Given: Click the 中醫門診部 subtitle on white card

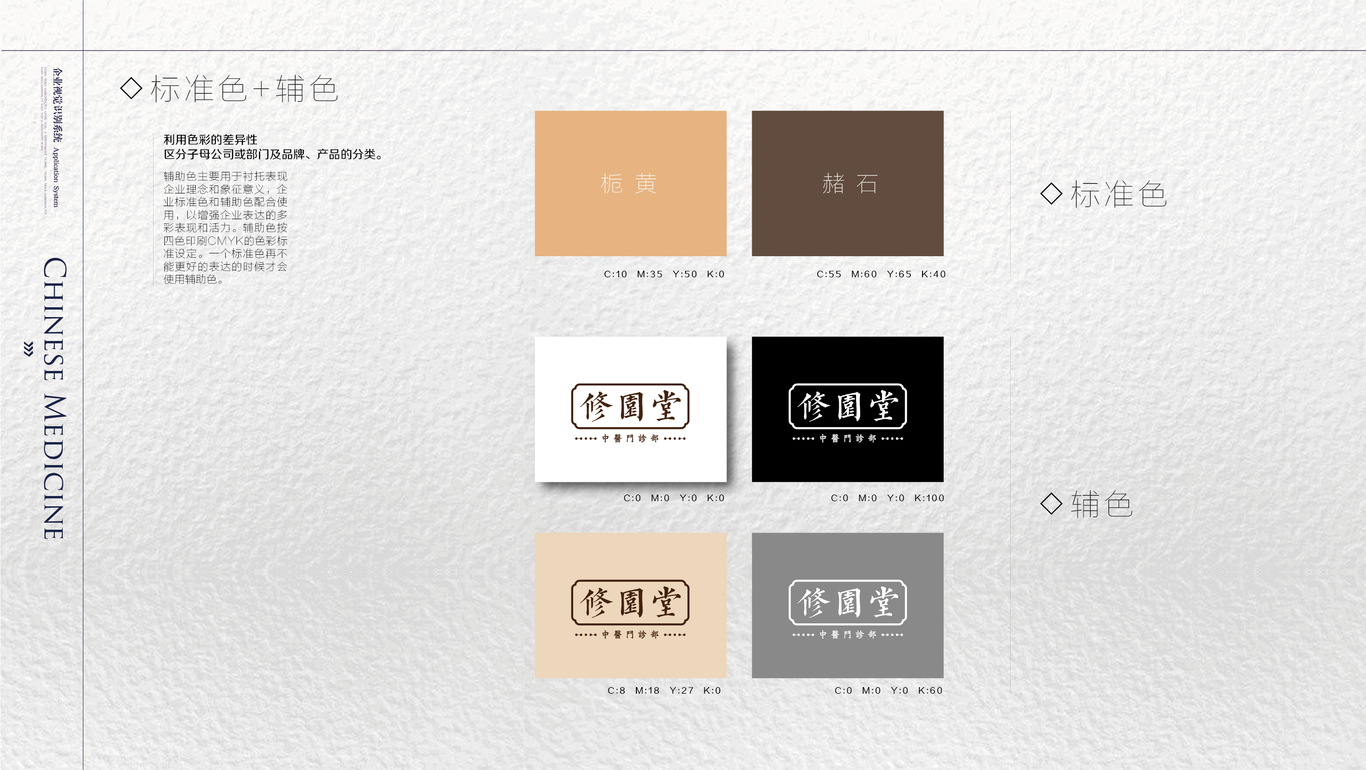Looking at the screenshot, I should (x=631, y=439).
